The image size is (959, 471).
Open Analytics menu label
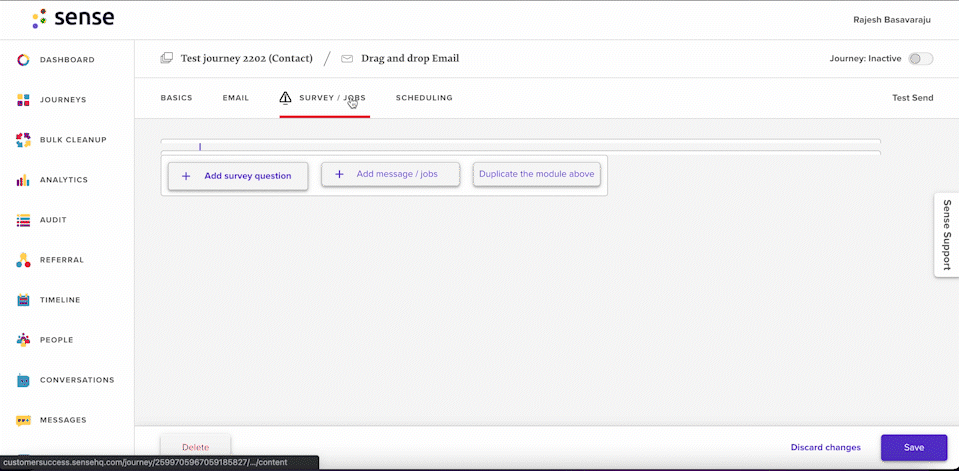tap(64, 180)
